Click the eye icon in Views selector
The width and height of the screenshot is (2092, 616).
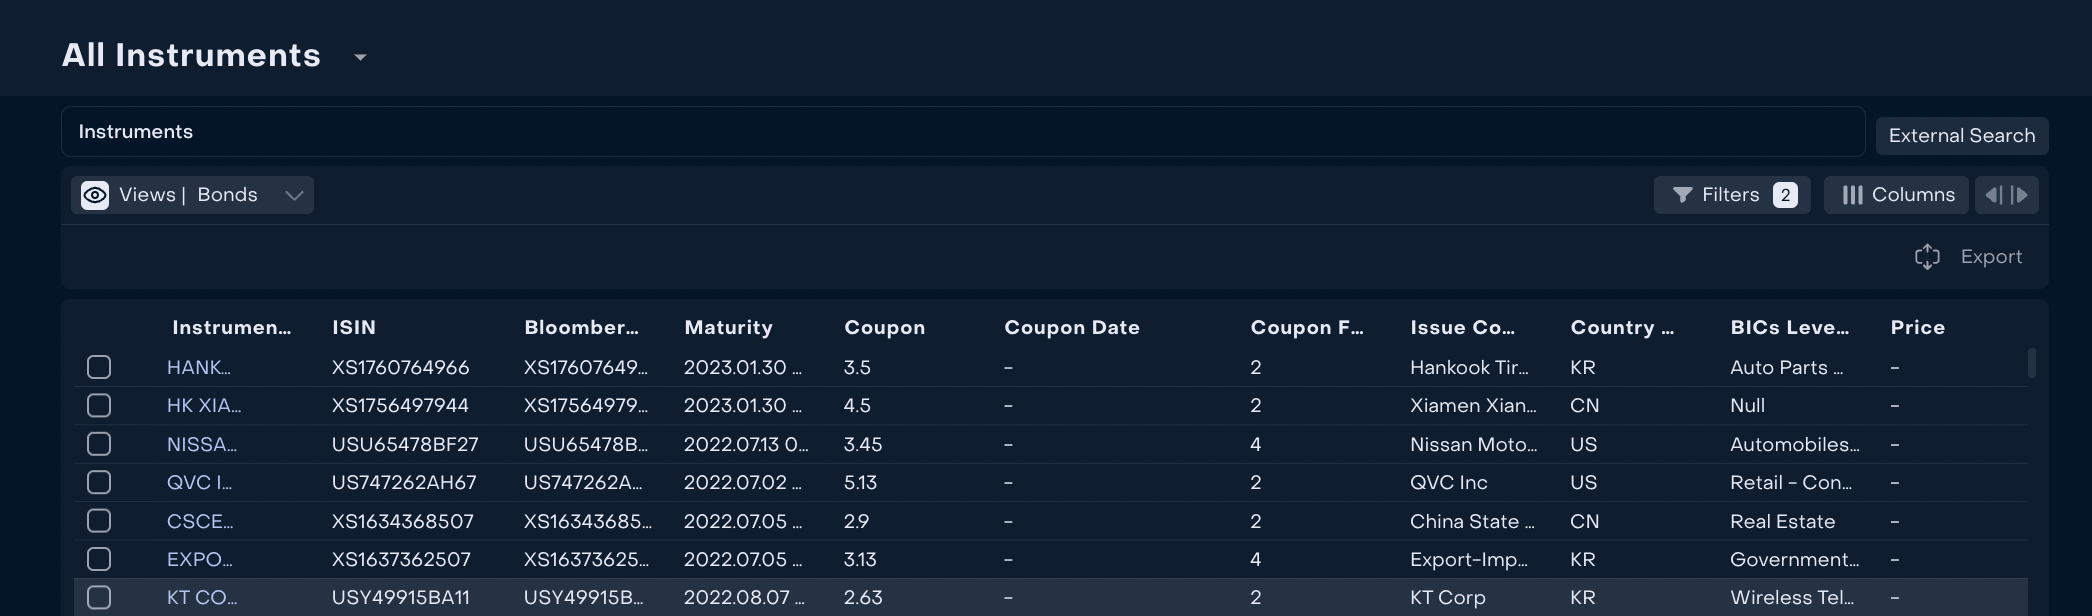pos(95,195)
